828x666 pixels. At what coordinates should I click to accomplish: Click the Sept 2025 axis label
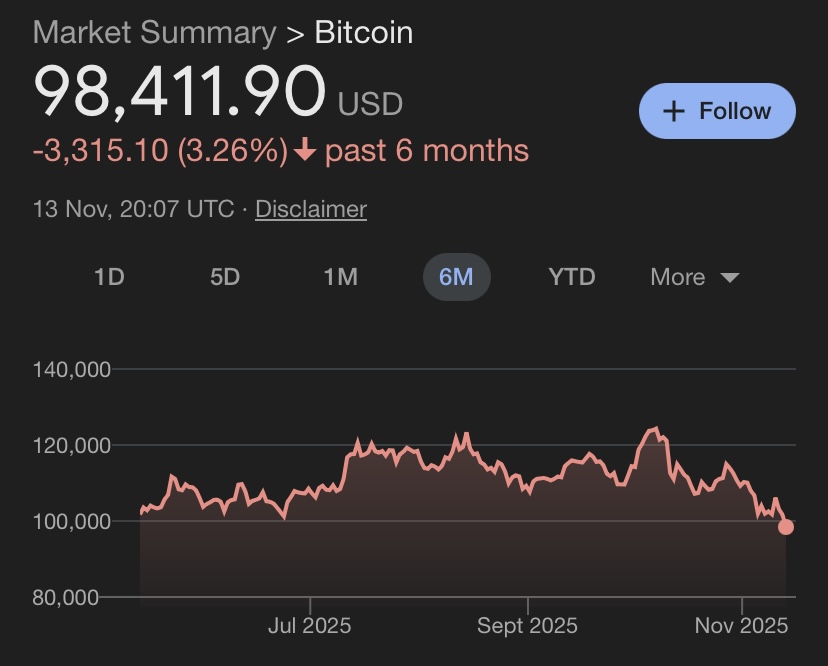(x=527, y=626)
